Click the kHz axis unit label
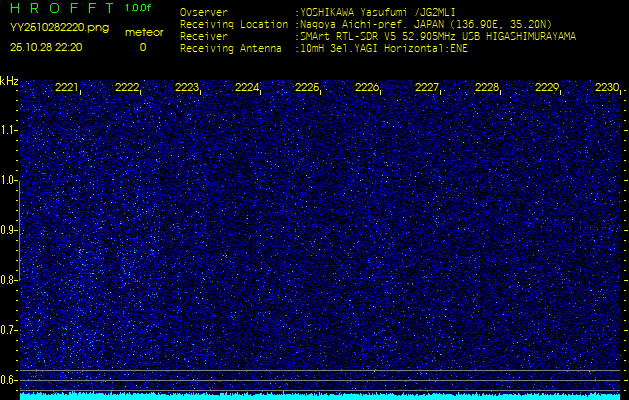Viewport: 629px width, 400px height. tap(9, 81)
